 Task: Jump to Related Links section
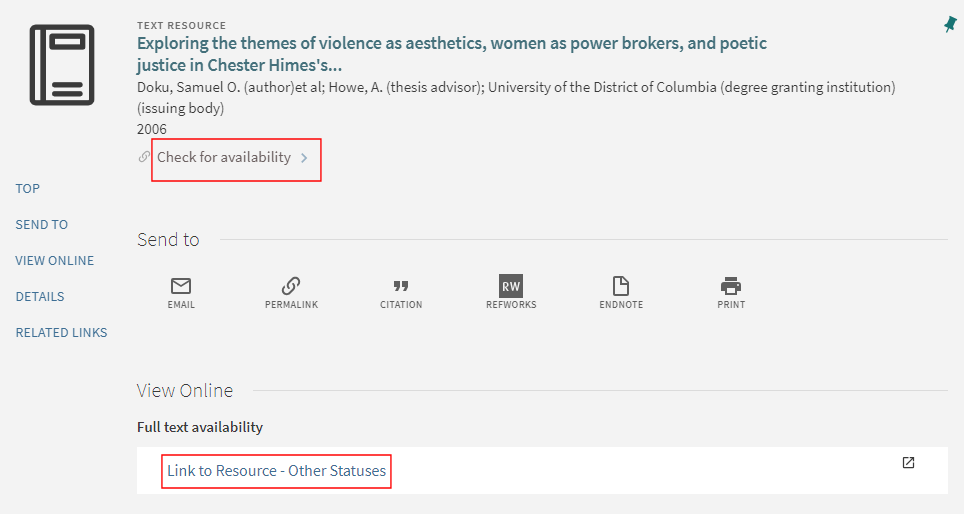61,333
